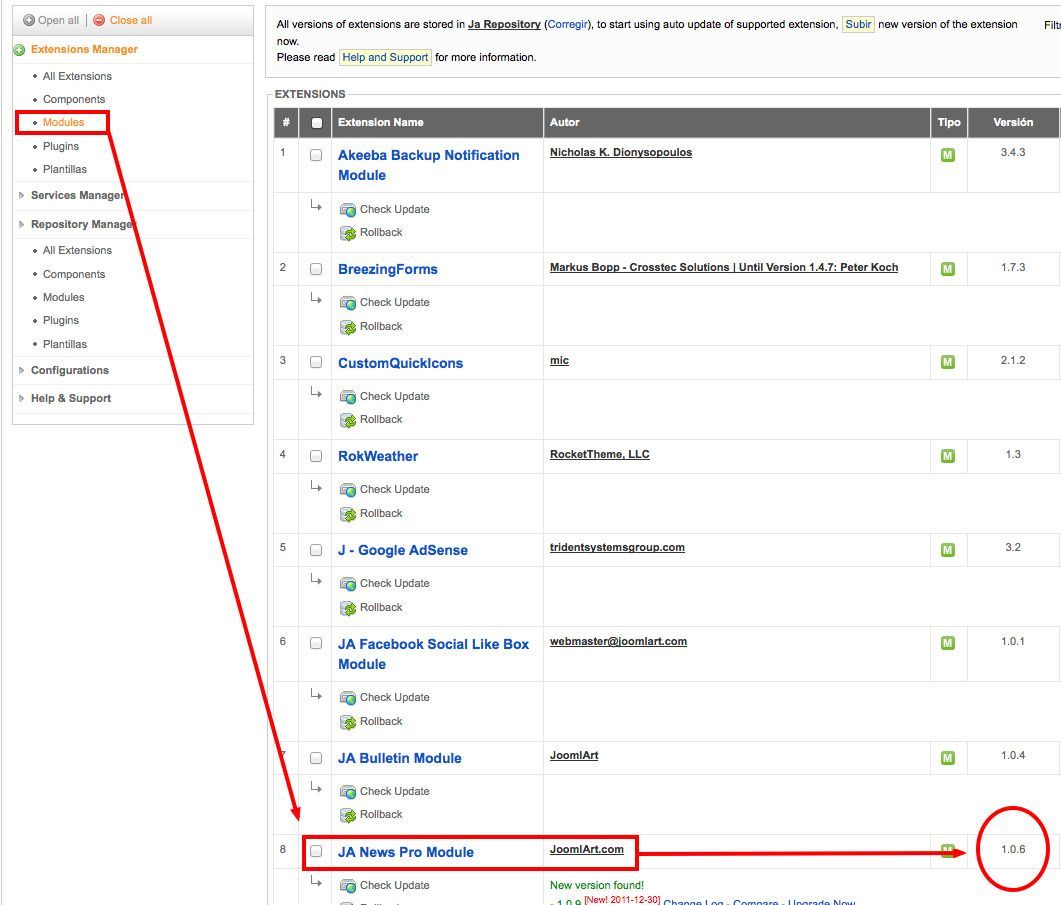This screenshot has width=1061, height=905.
Task: Click the Close all text link
Action: pos(131,20)
